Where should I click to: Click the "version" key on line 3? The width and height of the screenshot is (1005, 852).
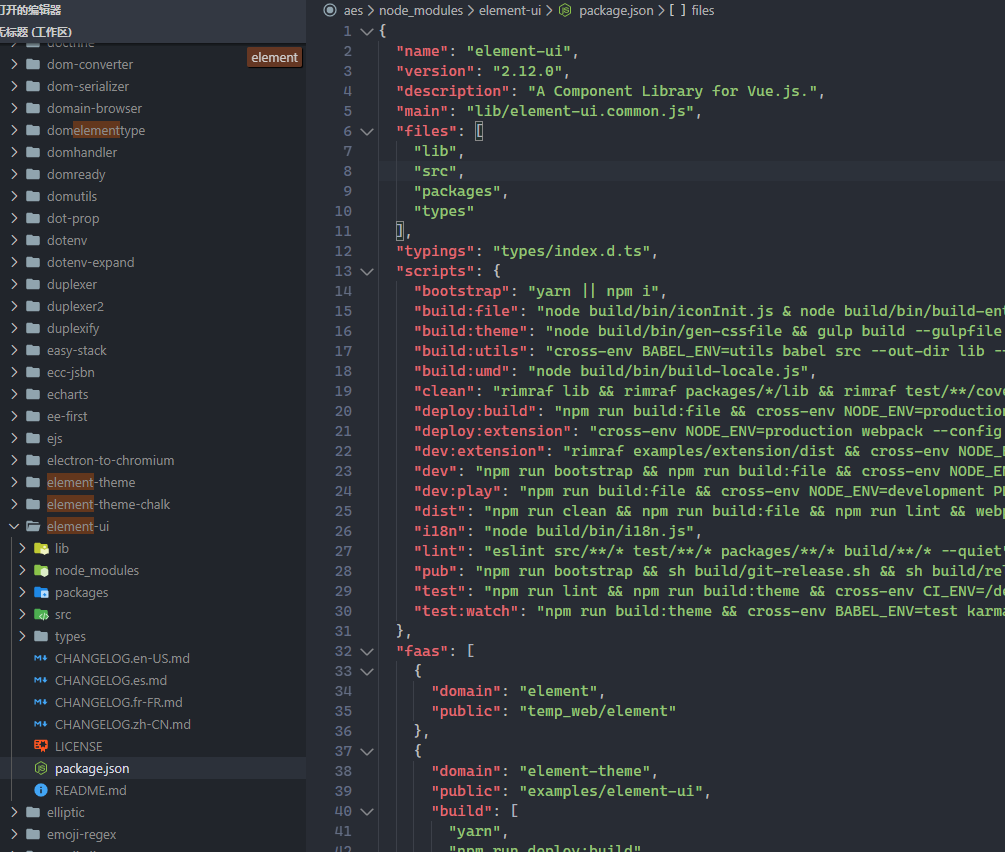tap(435, 71)
